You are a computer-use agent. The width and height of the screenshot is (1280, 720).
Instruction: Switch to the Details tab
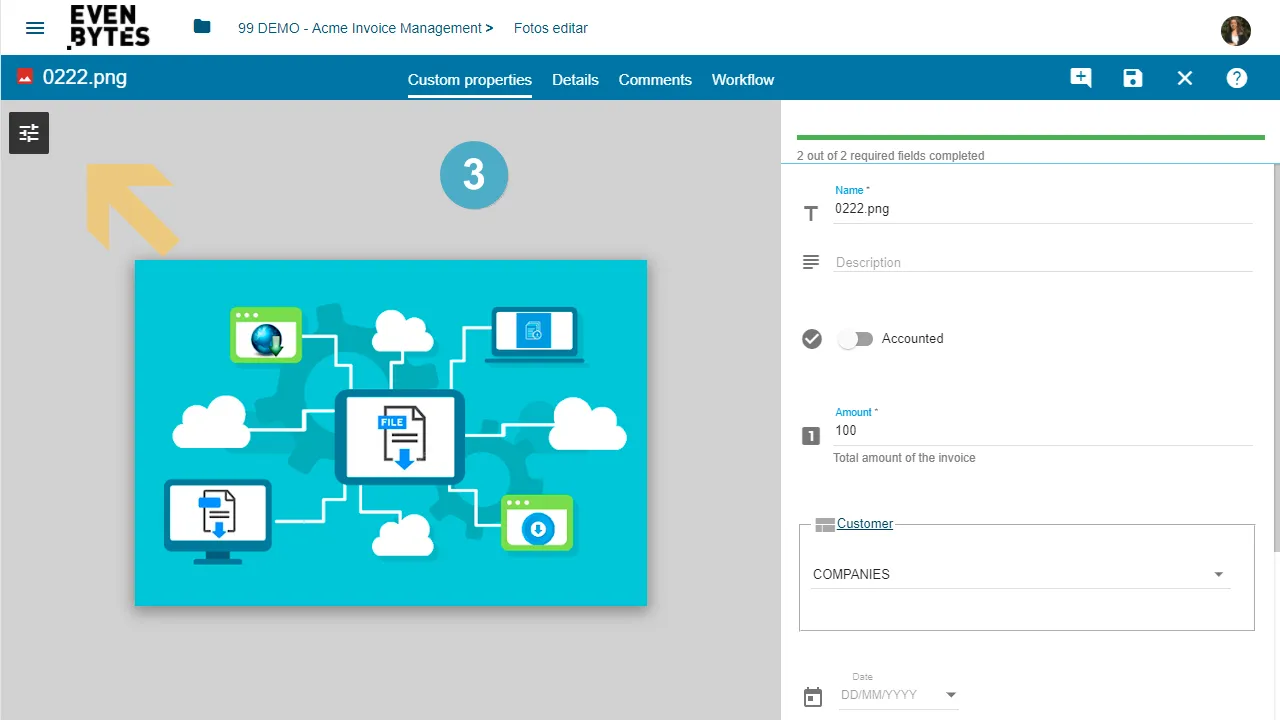click(x=575, y=80)
